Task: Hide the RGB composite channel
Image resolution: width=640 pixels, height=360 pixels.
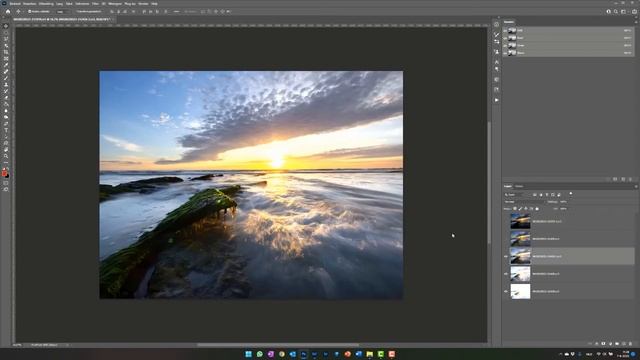Action: point(505,30)
